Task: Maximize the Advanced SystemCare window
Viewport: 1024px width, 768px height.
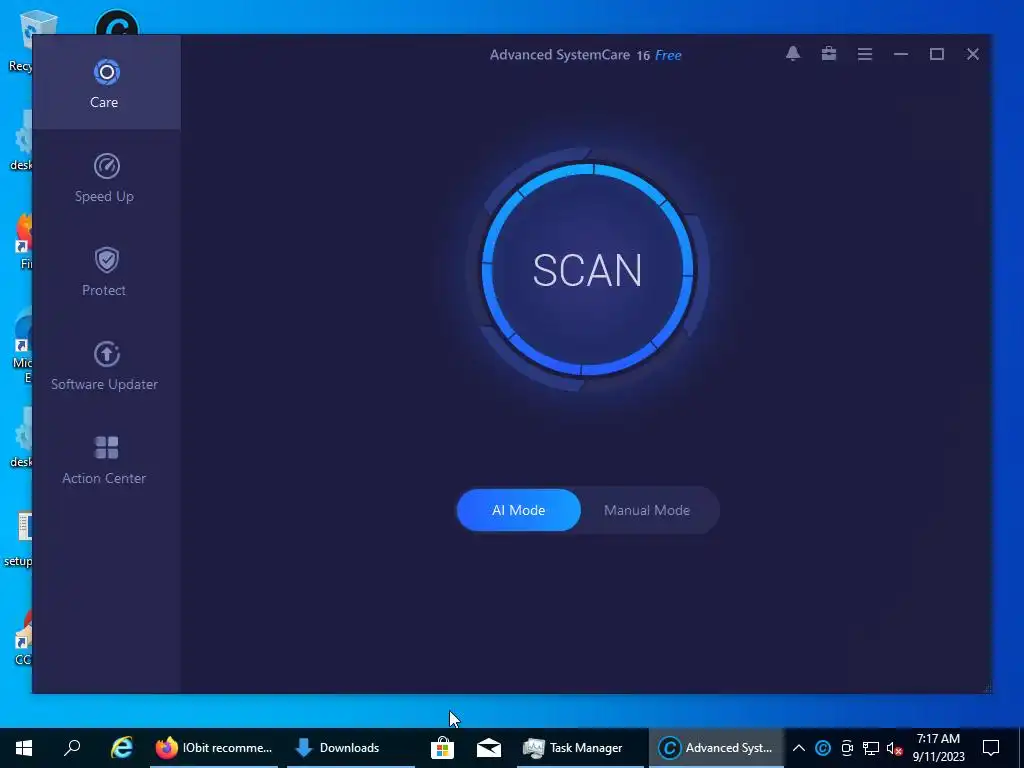Action: click(936, 54)
